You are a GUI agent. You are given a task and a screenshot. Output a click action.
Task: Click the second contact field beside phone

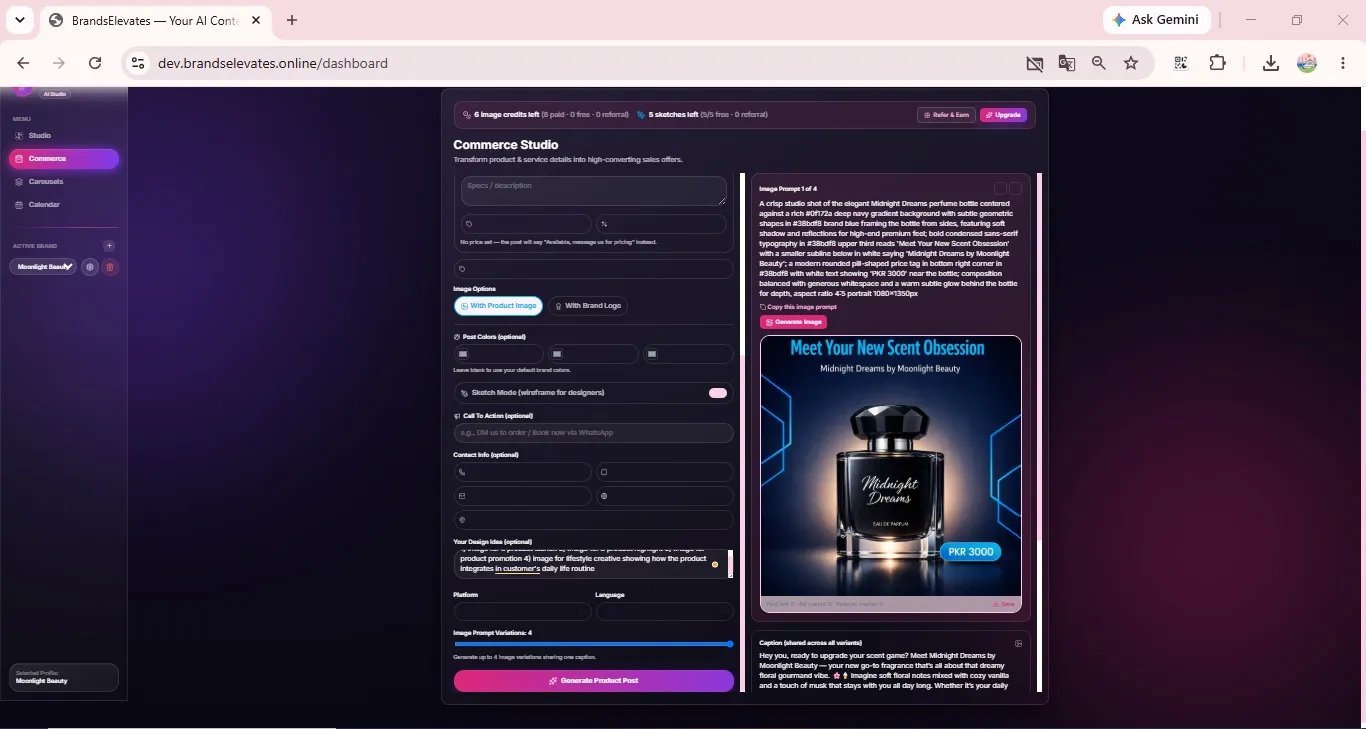pyautogui.click(x=665, y=472)
